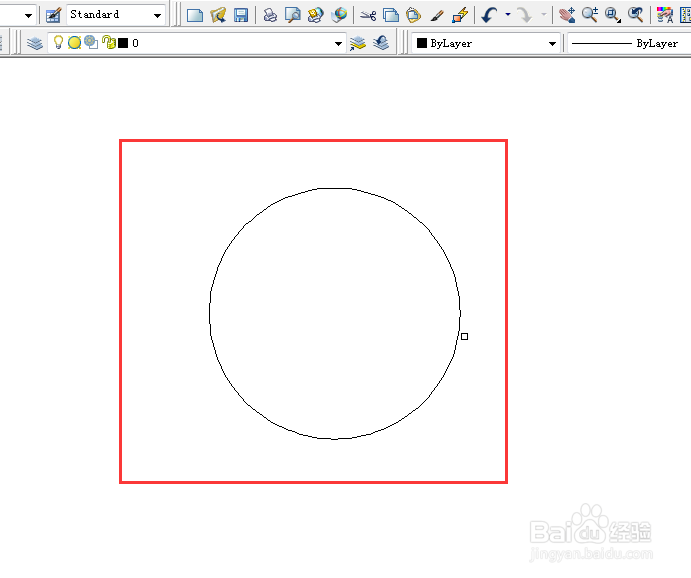The image size is (691, 578).
Task: Toggle layer 0 on/off lightbulb
Action: pyautogui.click(x=58, y=42)
